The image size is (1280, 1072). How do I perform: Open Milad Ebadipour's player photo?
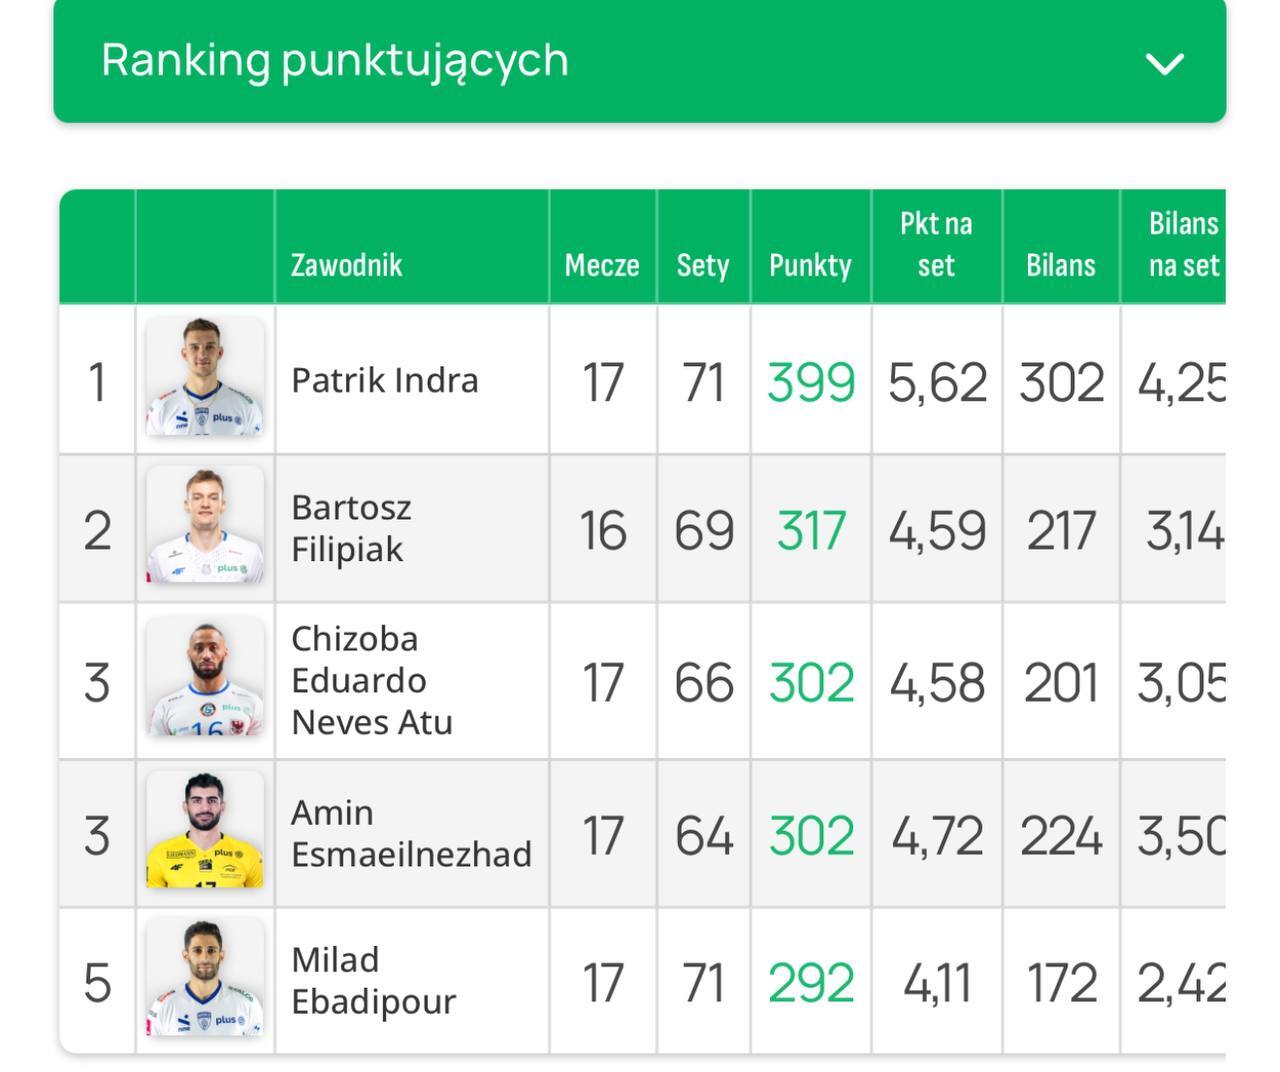[205, 977]
